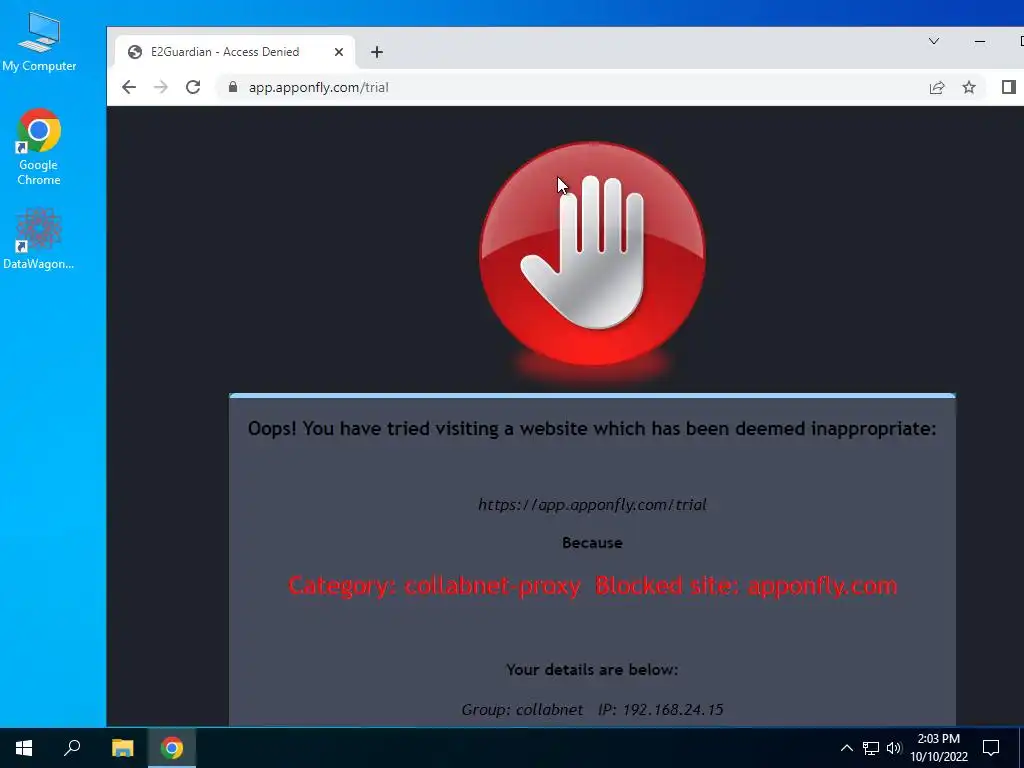The width and height of the screenshot is (1024, 768).
Task: Select the E2Guardian - Access Denied tab
Action: click(x=235, y=52)
